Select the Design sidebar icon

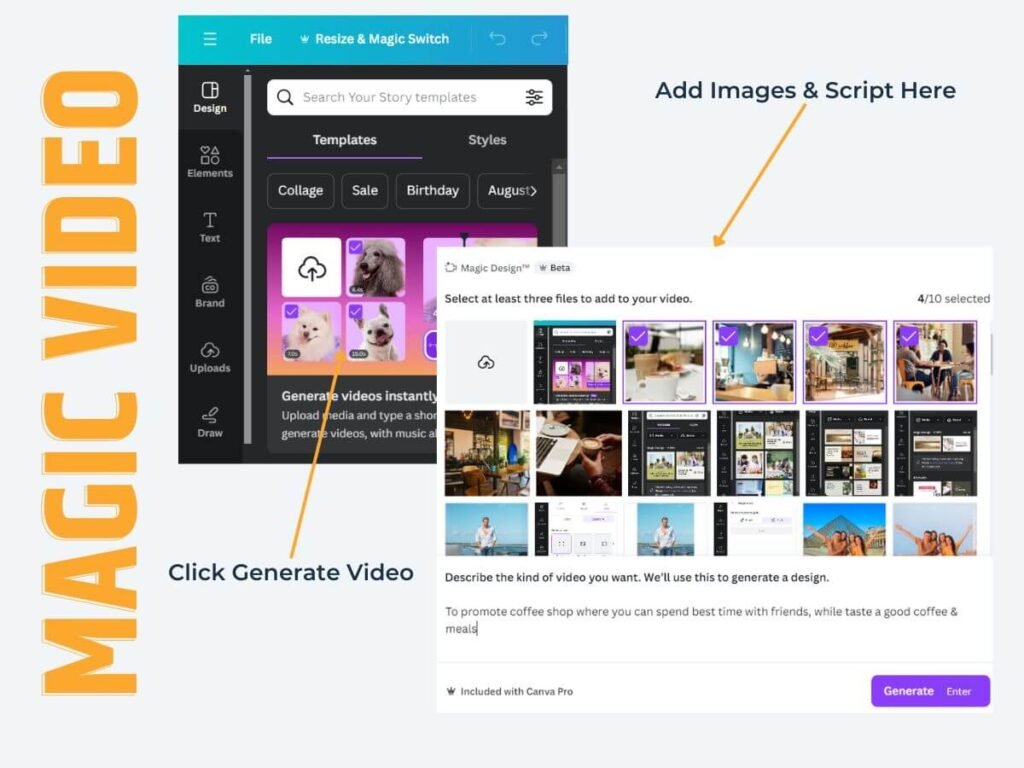[x=210, y=97]
